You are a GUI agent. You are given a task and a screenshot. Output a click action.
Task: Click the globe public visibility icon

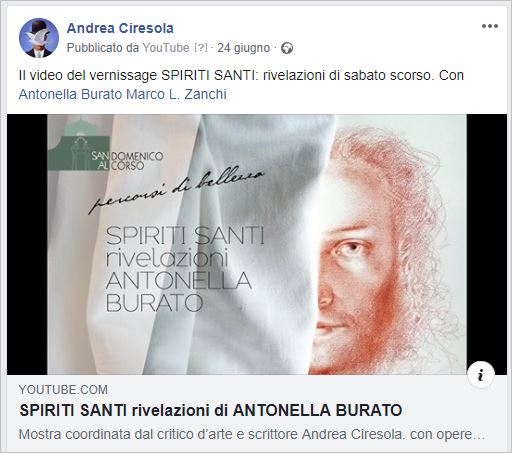[287, 48]
